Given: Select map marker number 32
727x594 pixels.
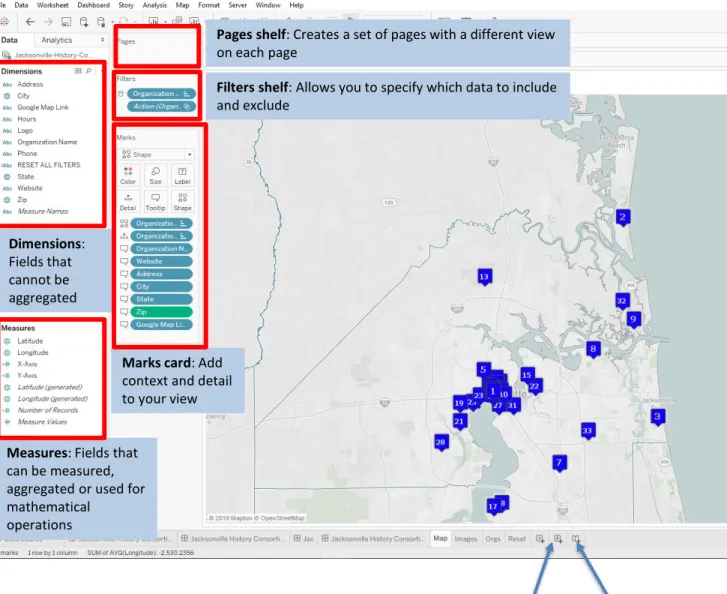Looking at the screenshot, I should [x=622, y=301].
